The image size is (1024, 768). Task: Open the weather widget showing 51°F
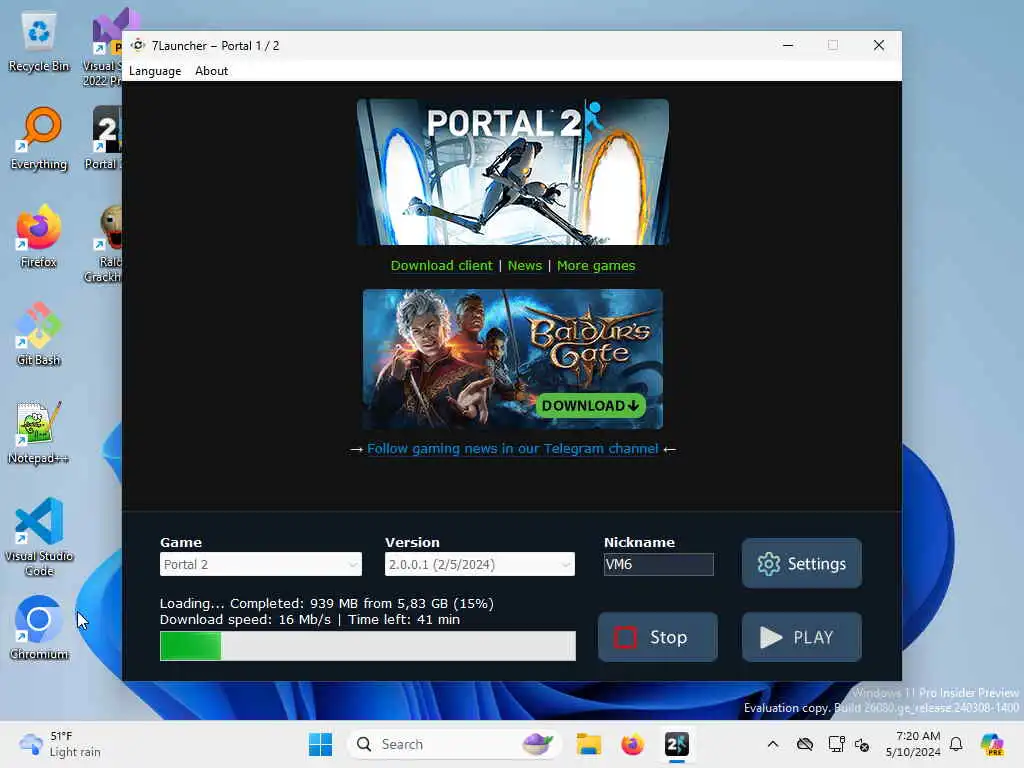(60, 744)
